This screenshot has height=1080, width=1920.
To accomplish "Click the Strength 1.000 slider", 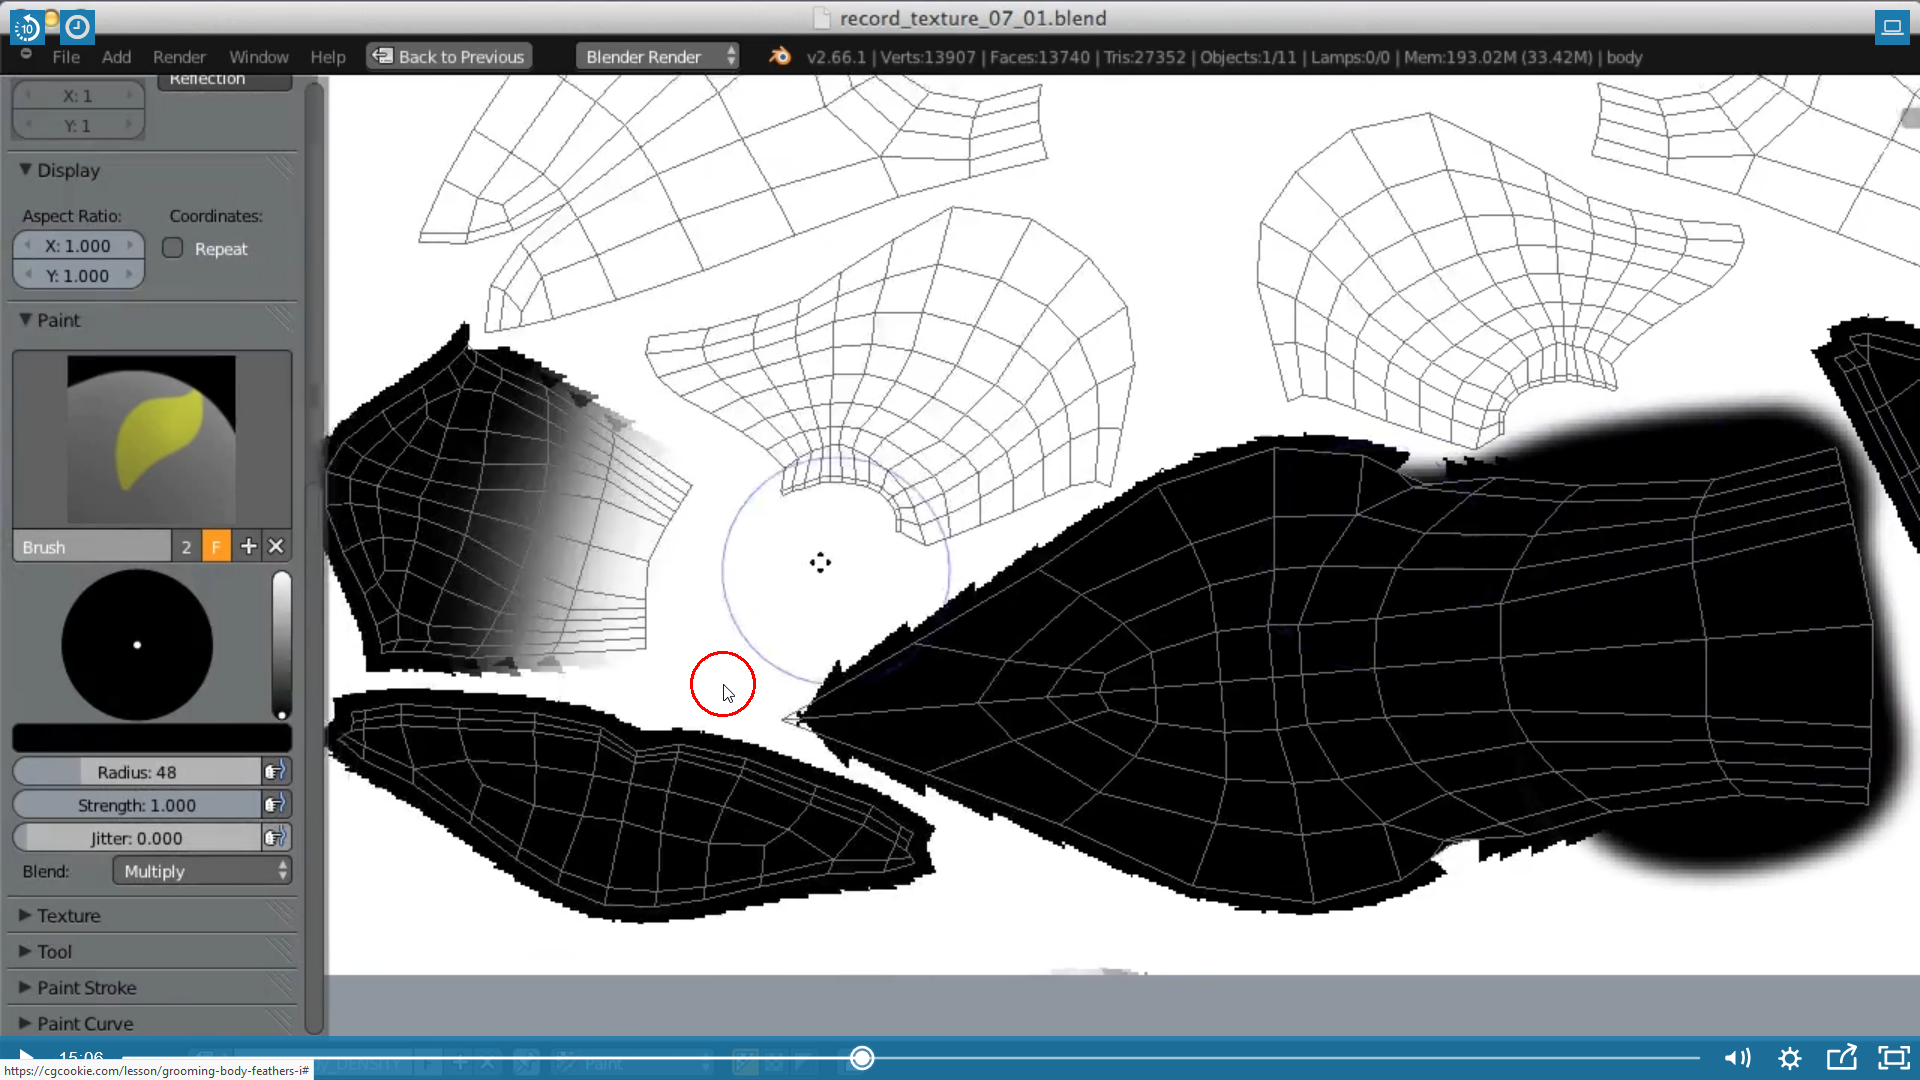I will pyautogui.click(x=137, y=805).
